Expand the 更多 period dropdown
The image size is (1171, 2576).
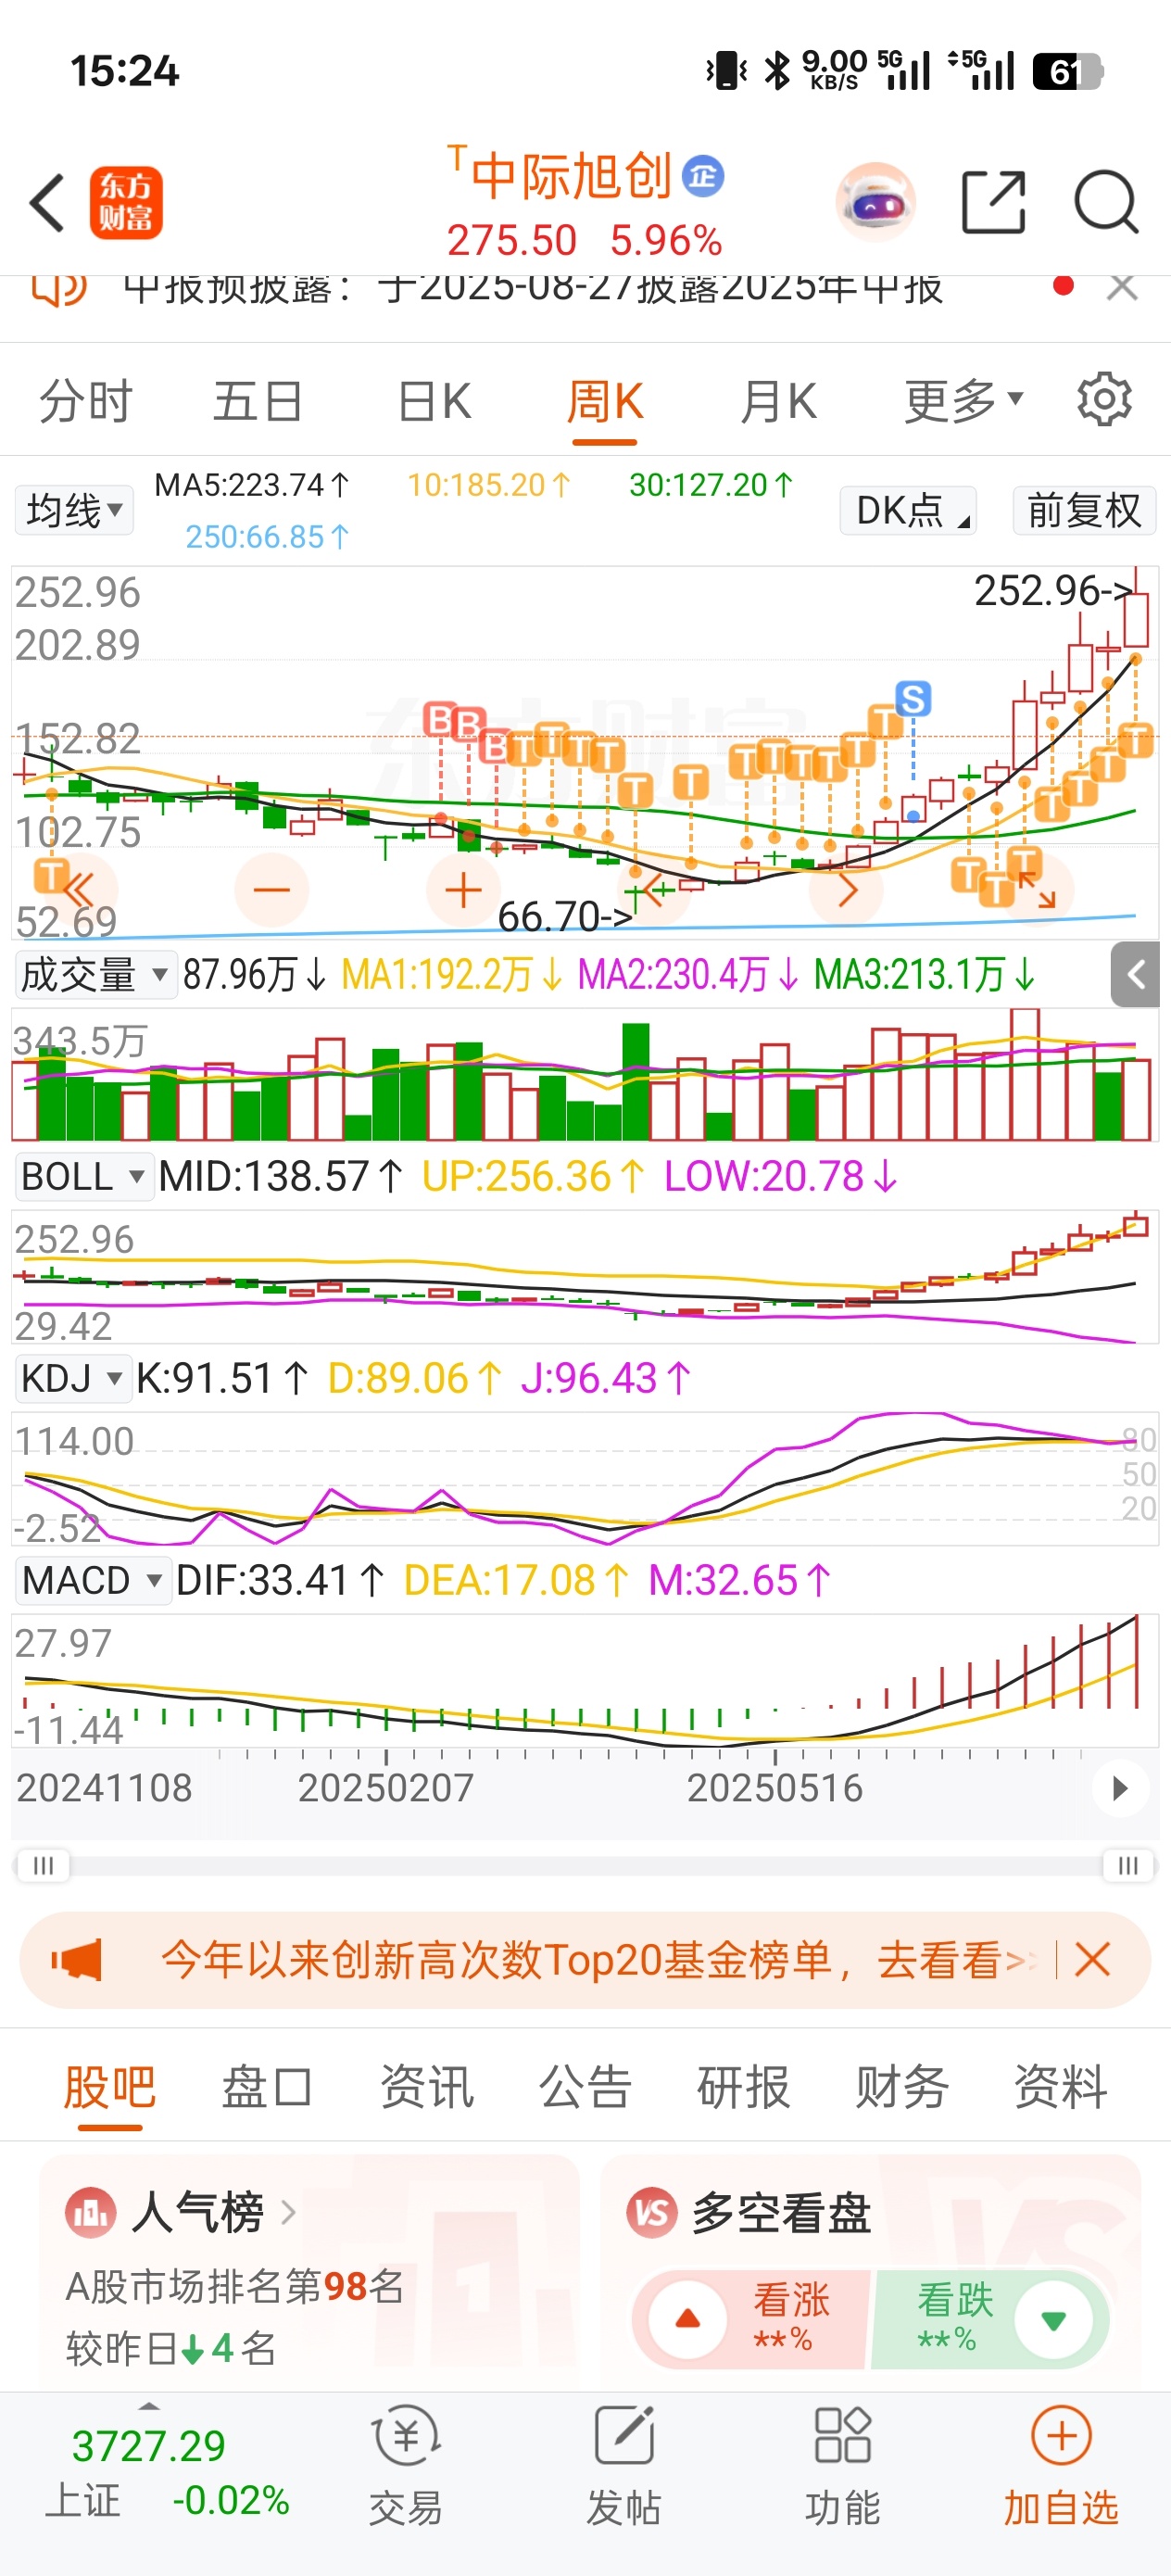(x=964, y=401)
